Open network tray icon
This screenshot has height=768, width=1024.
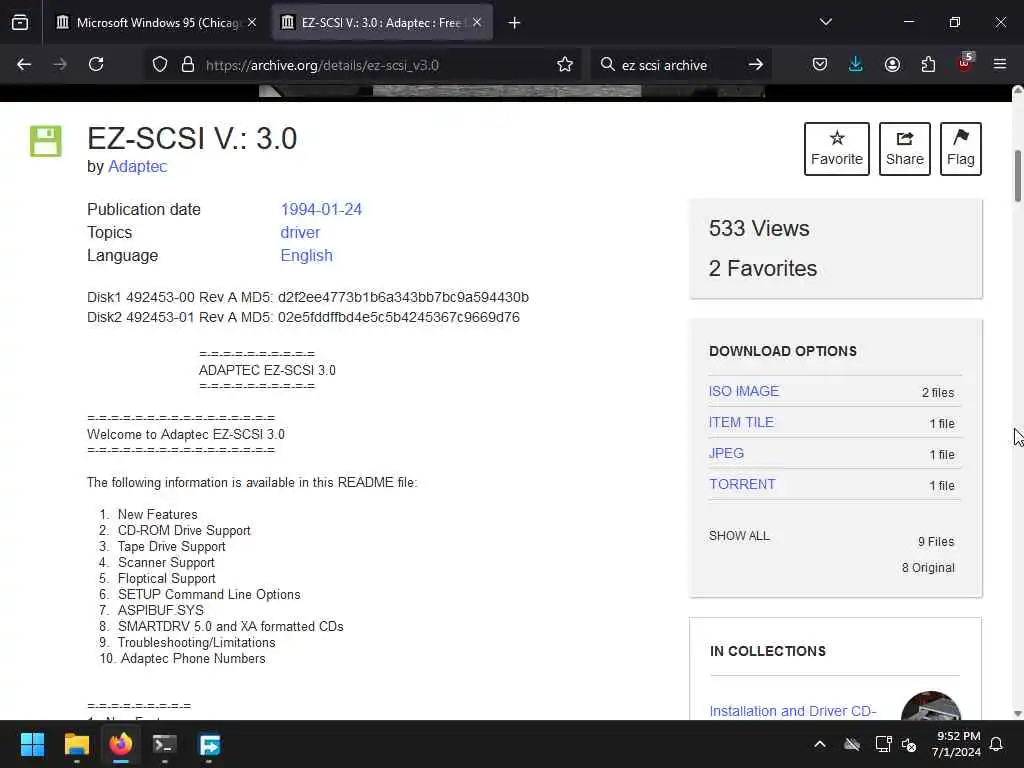click(x=883, y=744)
